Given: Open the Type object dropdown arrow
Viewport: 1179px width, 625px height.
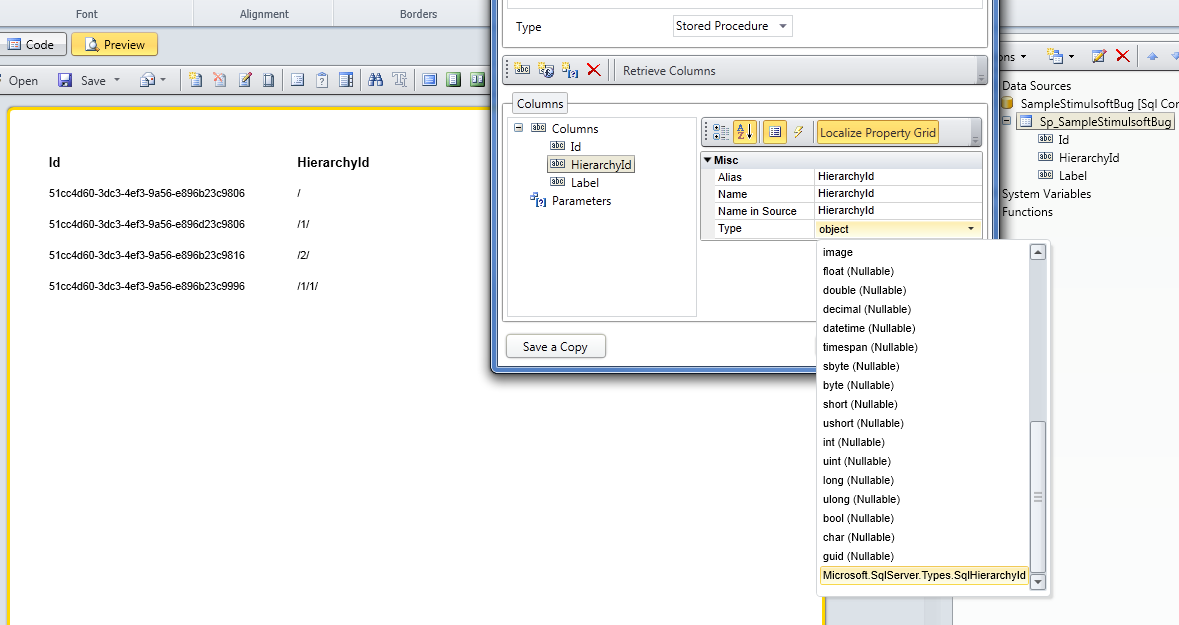Looking at the screenshot, I should click(971, 229).
